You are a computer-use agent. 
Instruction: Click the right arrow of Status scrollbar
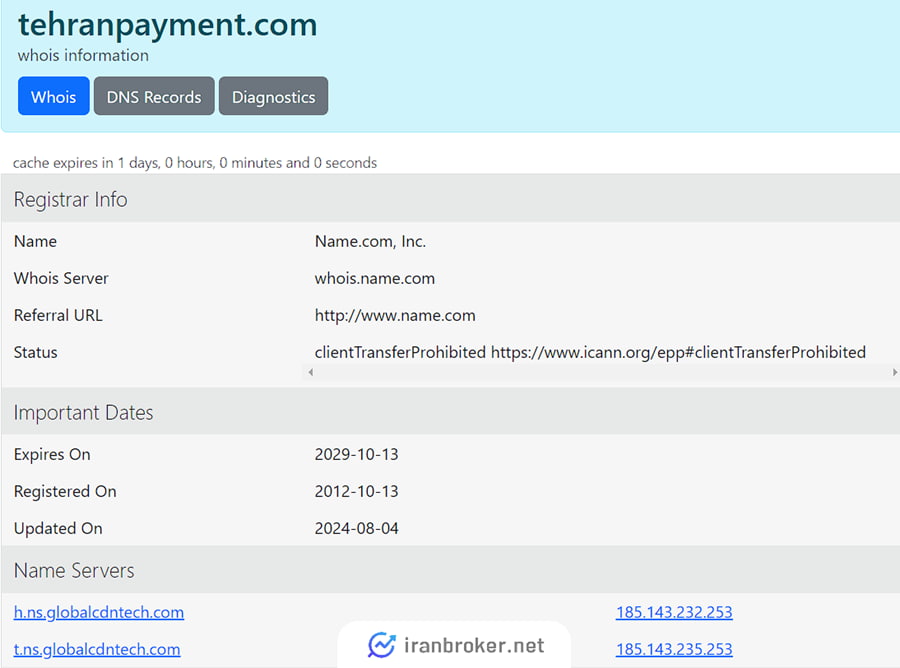pyautogui.click(x=894, y=372)
